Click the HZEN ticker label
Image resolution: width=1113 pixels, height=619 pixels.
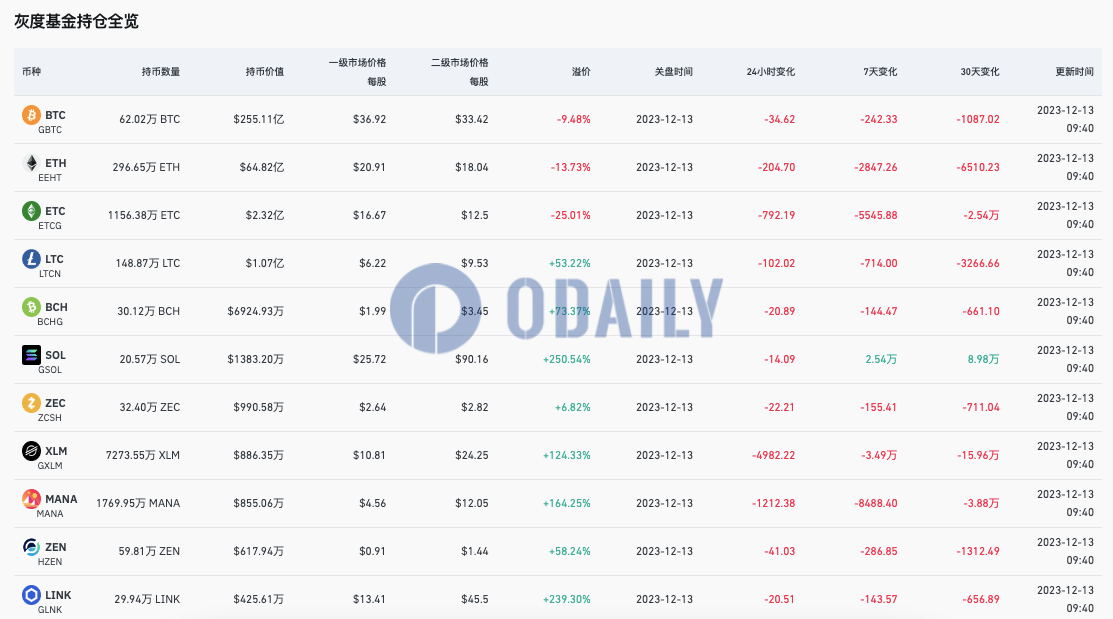(x=50, y=562)
